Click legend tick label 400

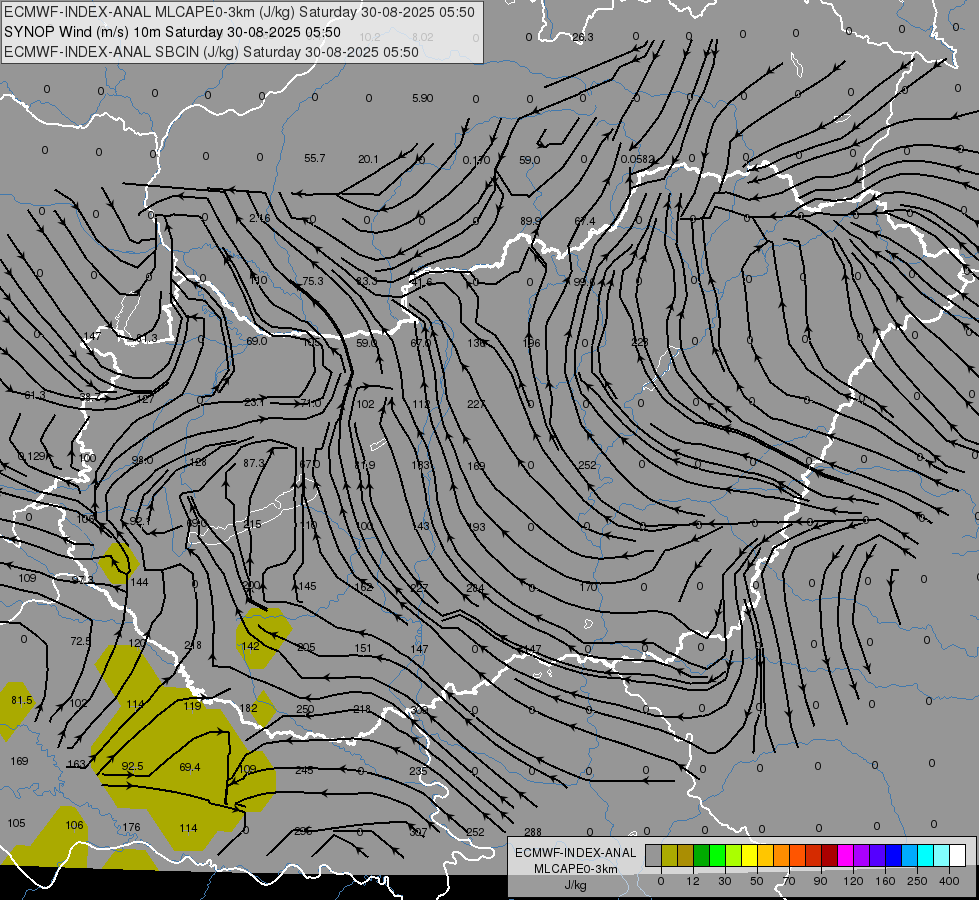[949, 881]
